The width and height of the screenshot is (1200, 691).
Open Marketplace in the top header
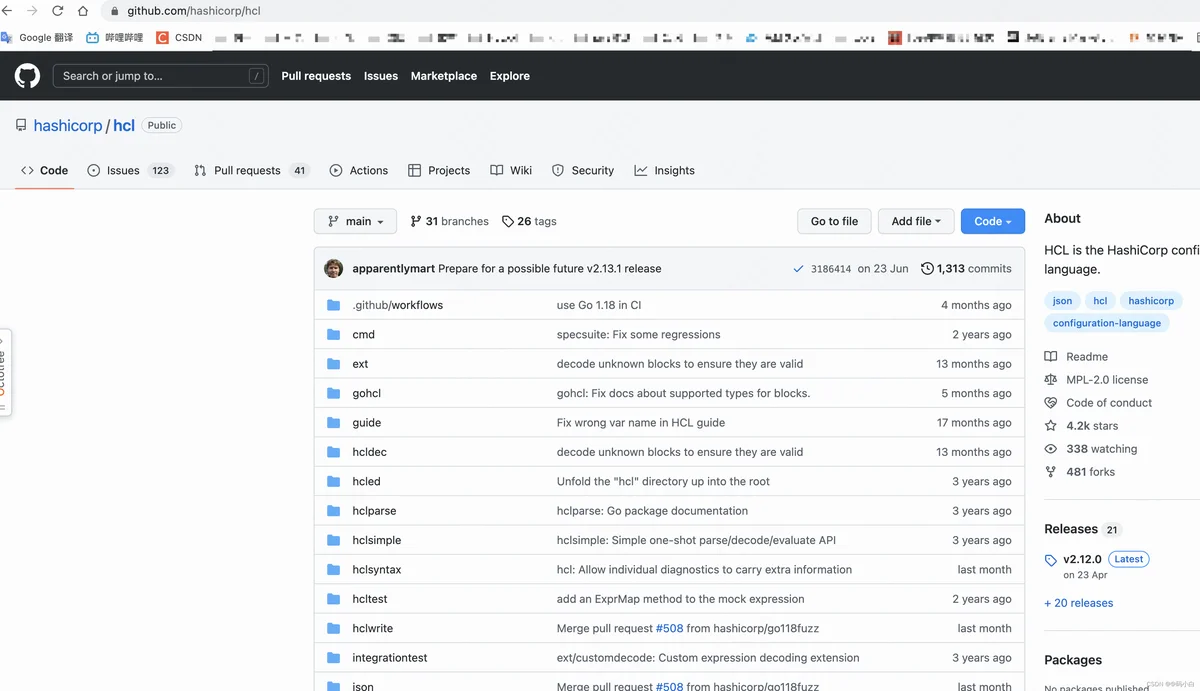point(444,76)
